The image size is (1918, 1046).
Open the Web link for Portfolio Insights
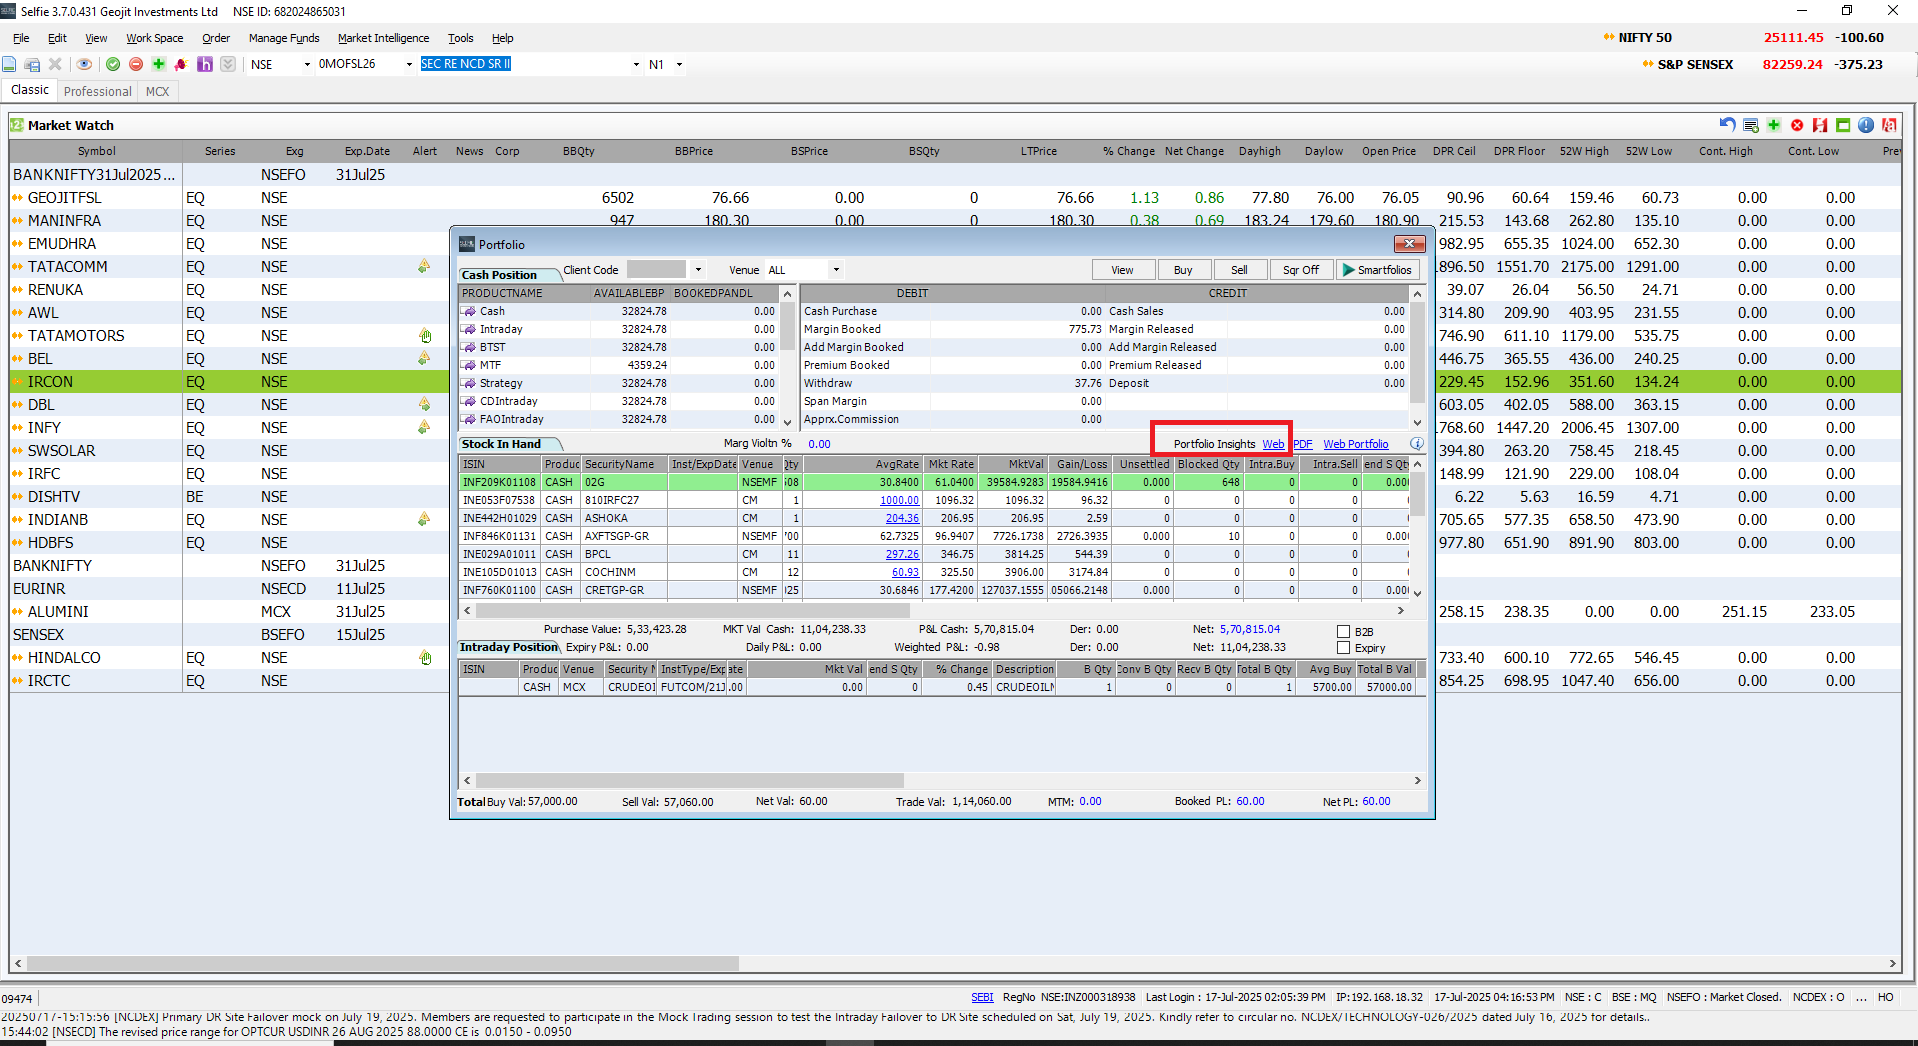point(1273,444)
